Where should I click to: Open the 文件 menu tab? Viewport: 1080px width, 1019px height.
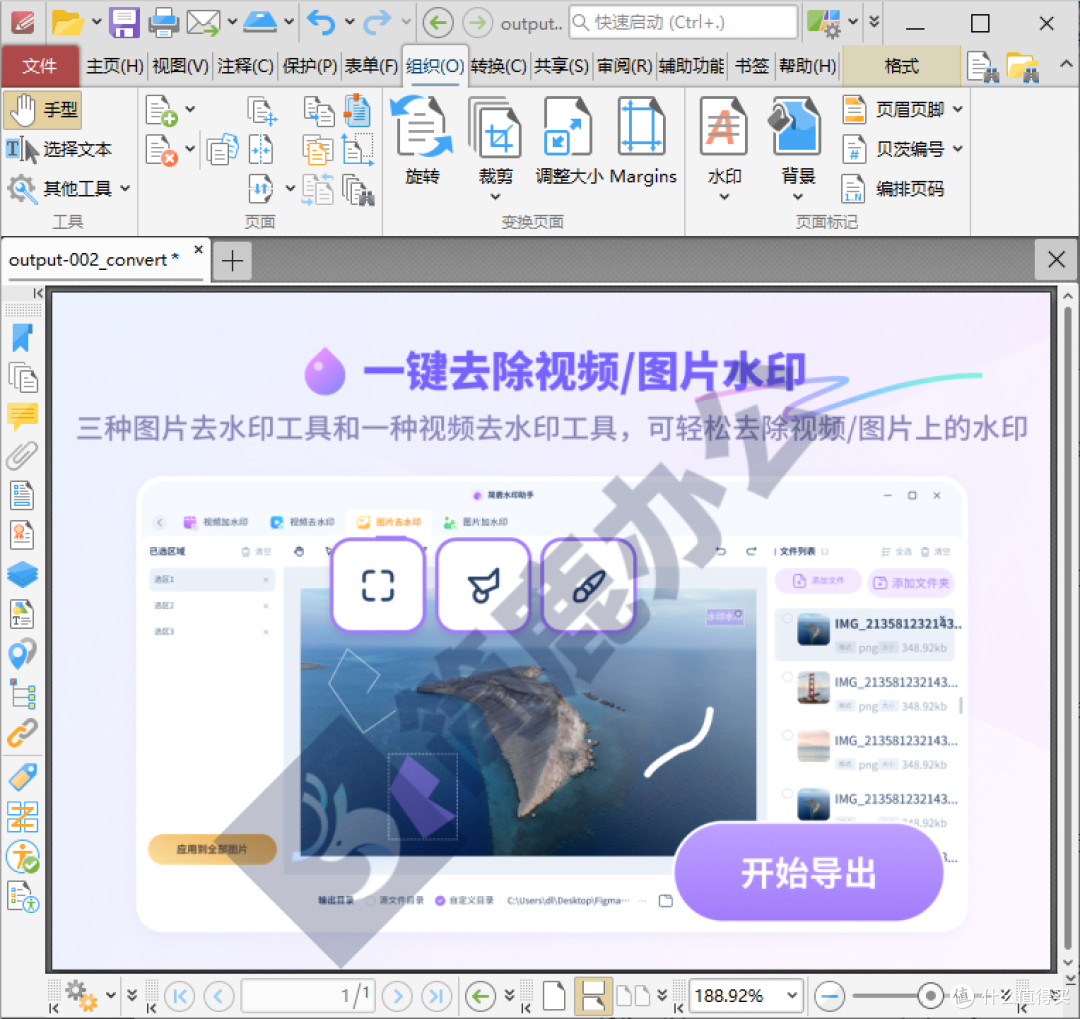(x=40, y=66)
